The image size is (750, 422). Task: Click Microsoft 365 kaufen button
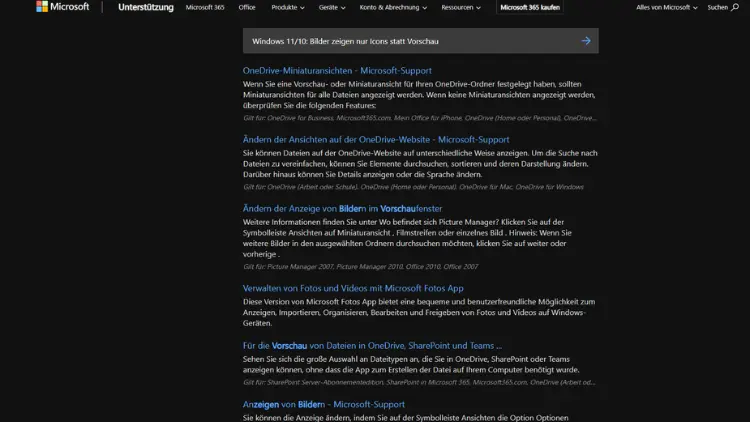click(x=530, y=7)
